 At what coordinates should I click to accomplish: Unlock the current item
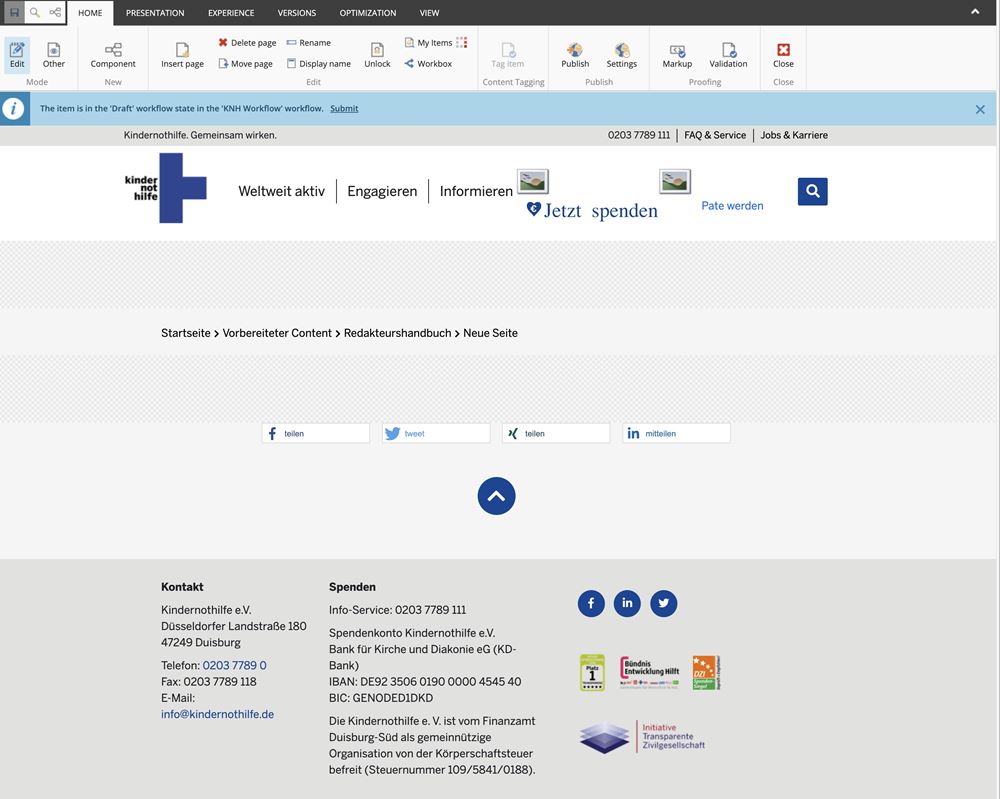(x=377, y=54)
